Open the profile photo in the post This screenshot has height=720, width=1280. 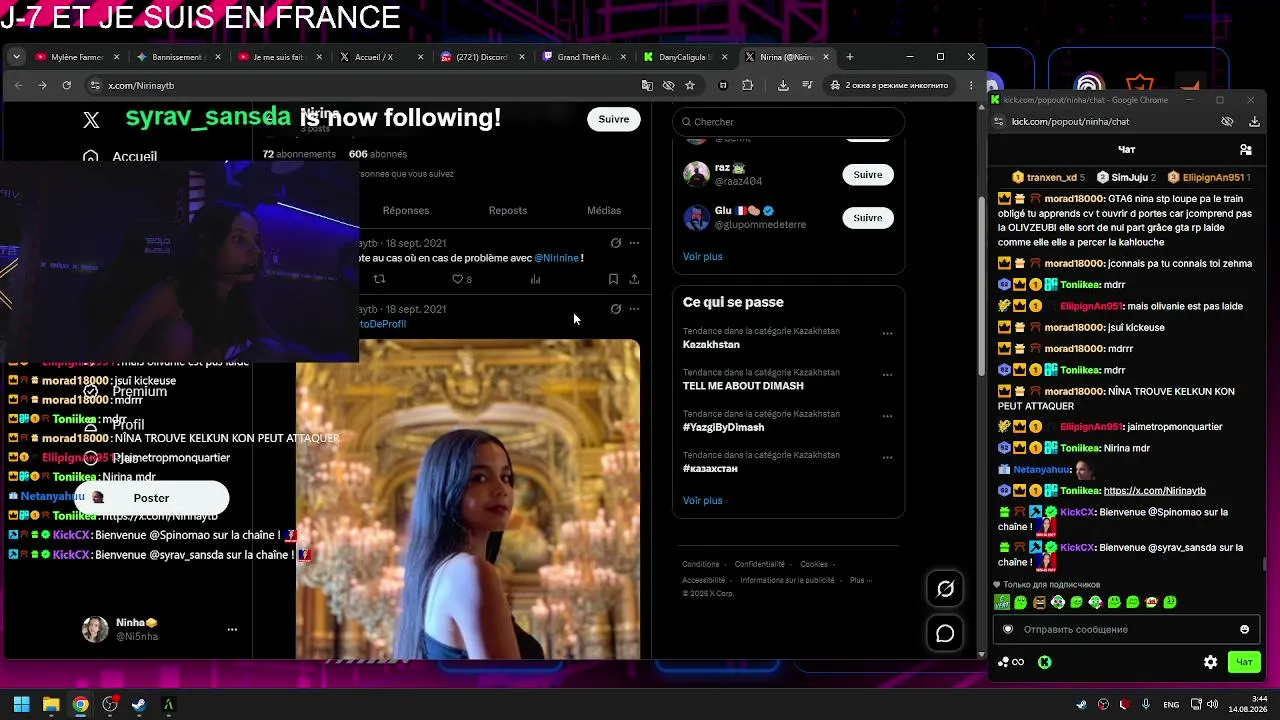point(468,499)
